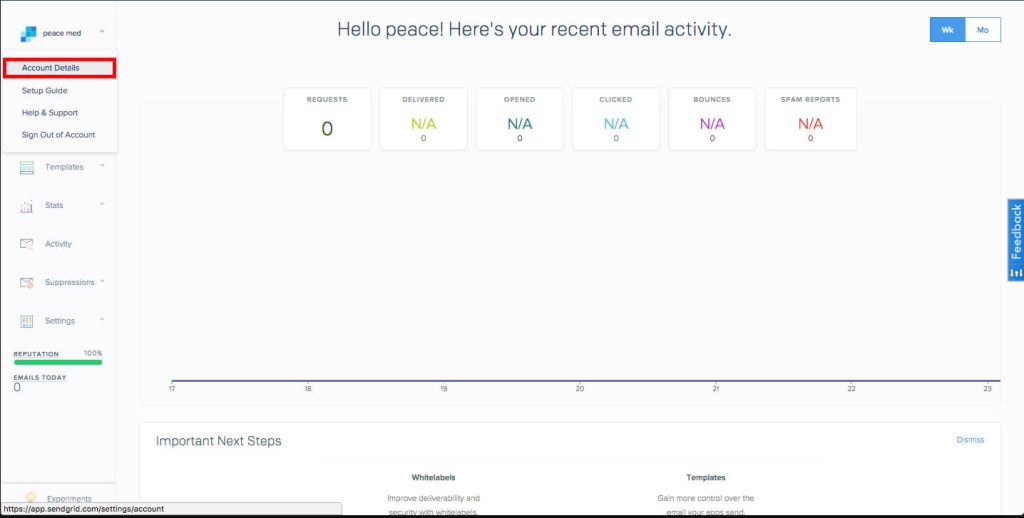Click the Settings sliders icon
This screenshot has width=1024, height=518.
[x=27, y=321]
